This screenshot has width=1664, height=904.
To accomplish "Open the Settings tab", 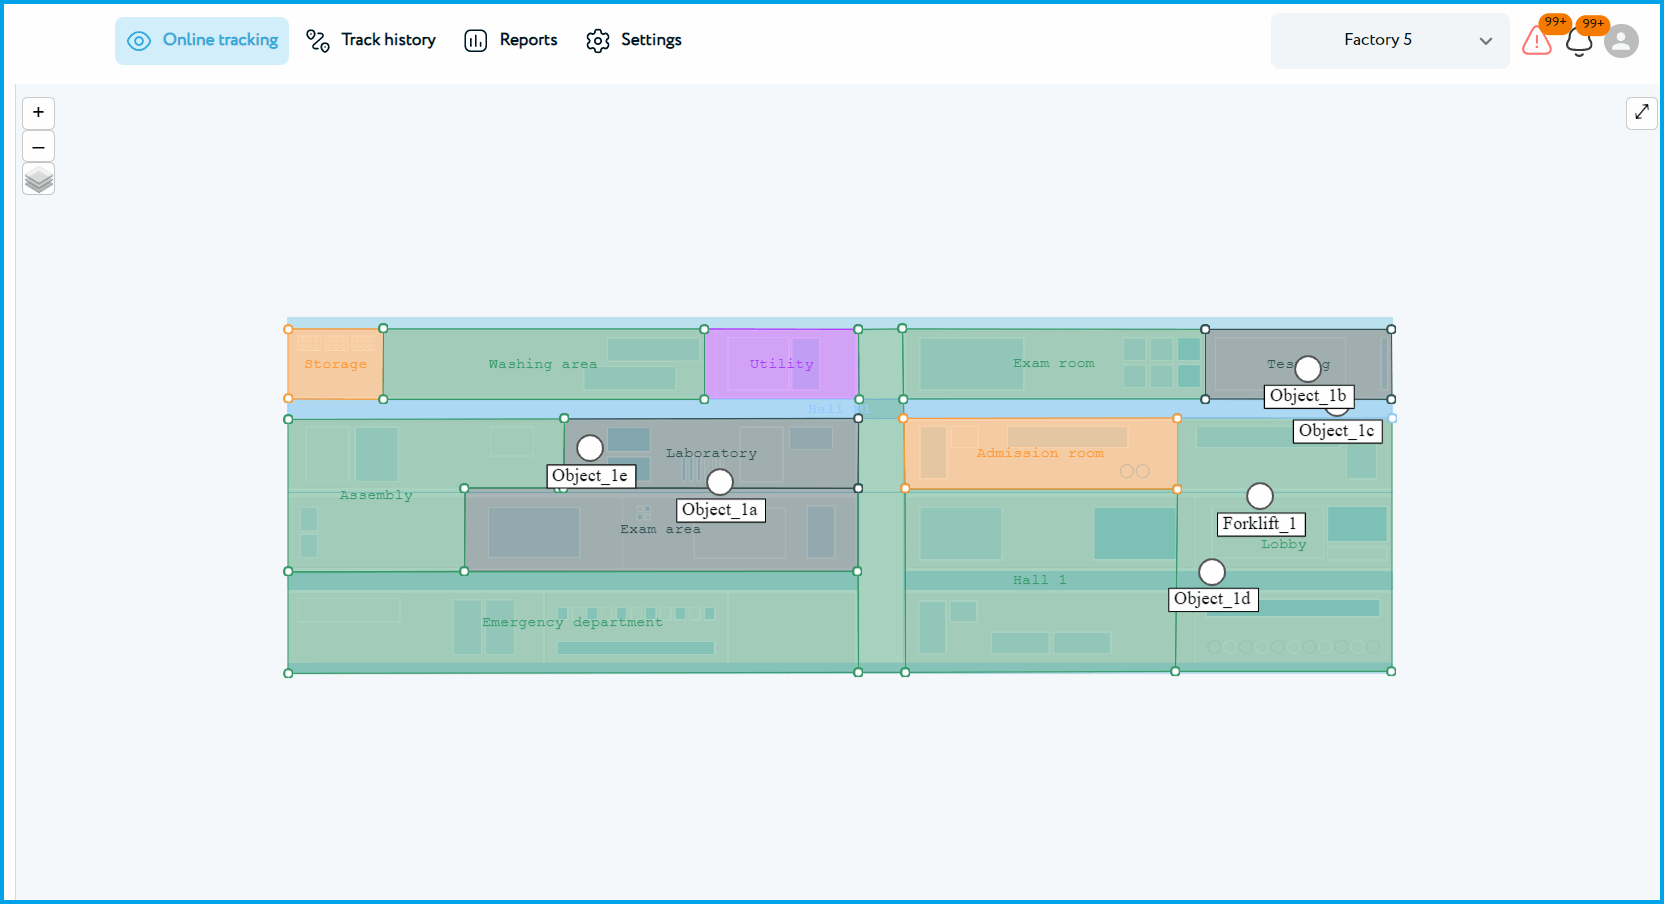I will pos(634,40).
